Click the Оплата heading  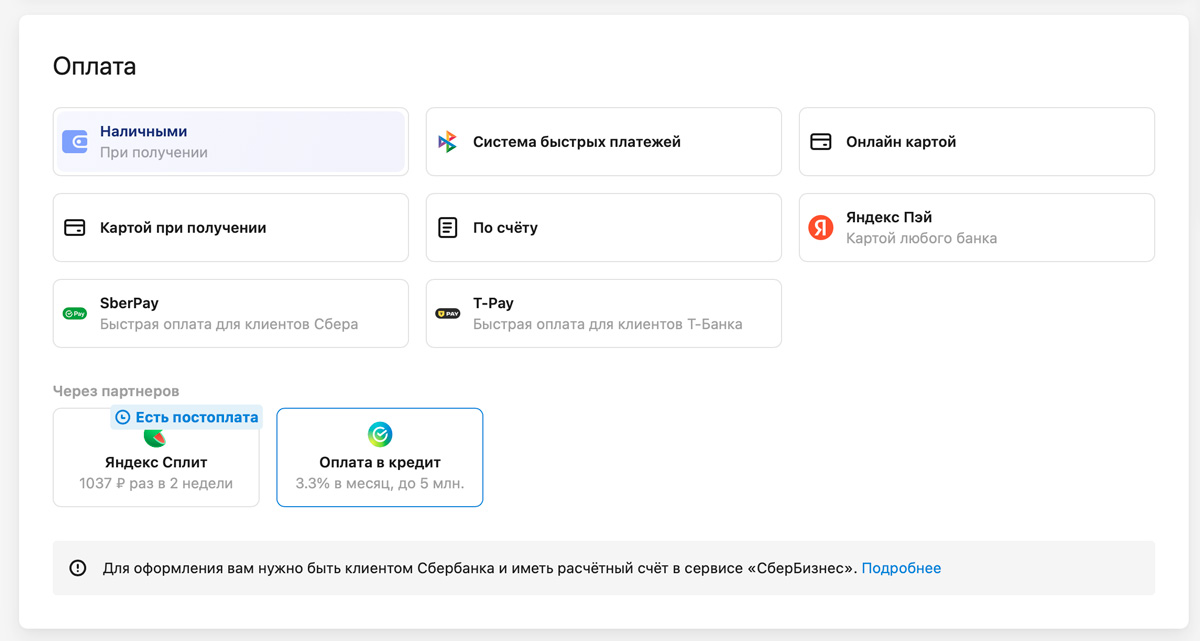(x=94, y=67)
